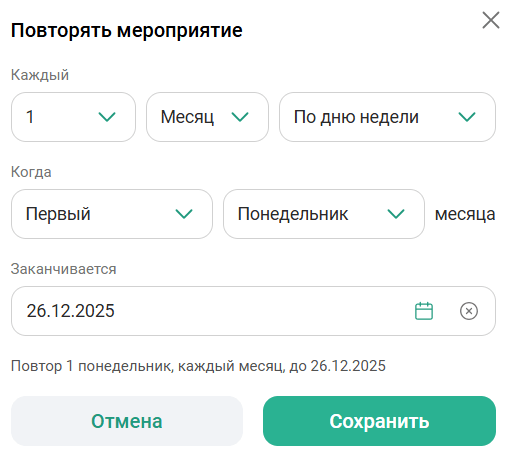The image size is (507, 460).
Task: Click the summary text Повтор 1 понедельник
Action: 92,366
